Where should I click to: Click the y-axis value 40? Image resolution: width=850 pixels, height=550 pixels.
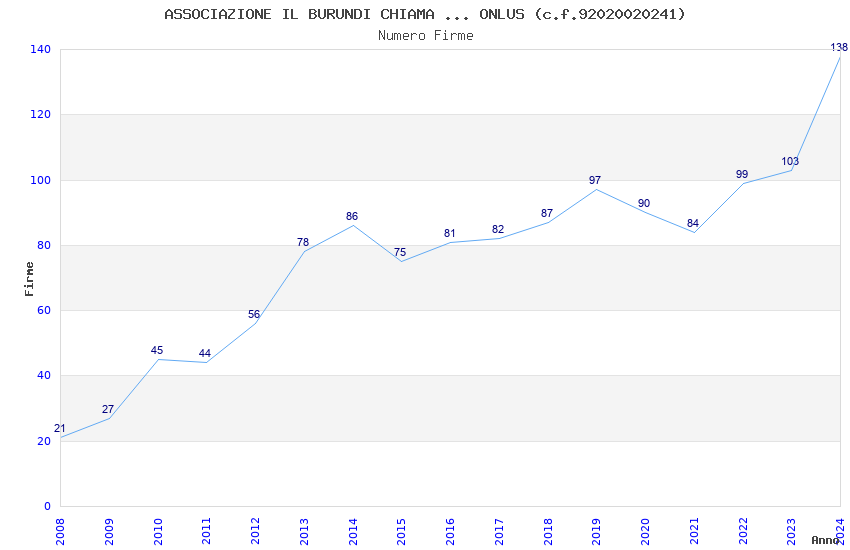(x=44, y=376)
